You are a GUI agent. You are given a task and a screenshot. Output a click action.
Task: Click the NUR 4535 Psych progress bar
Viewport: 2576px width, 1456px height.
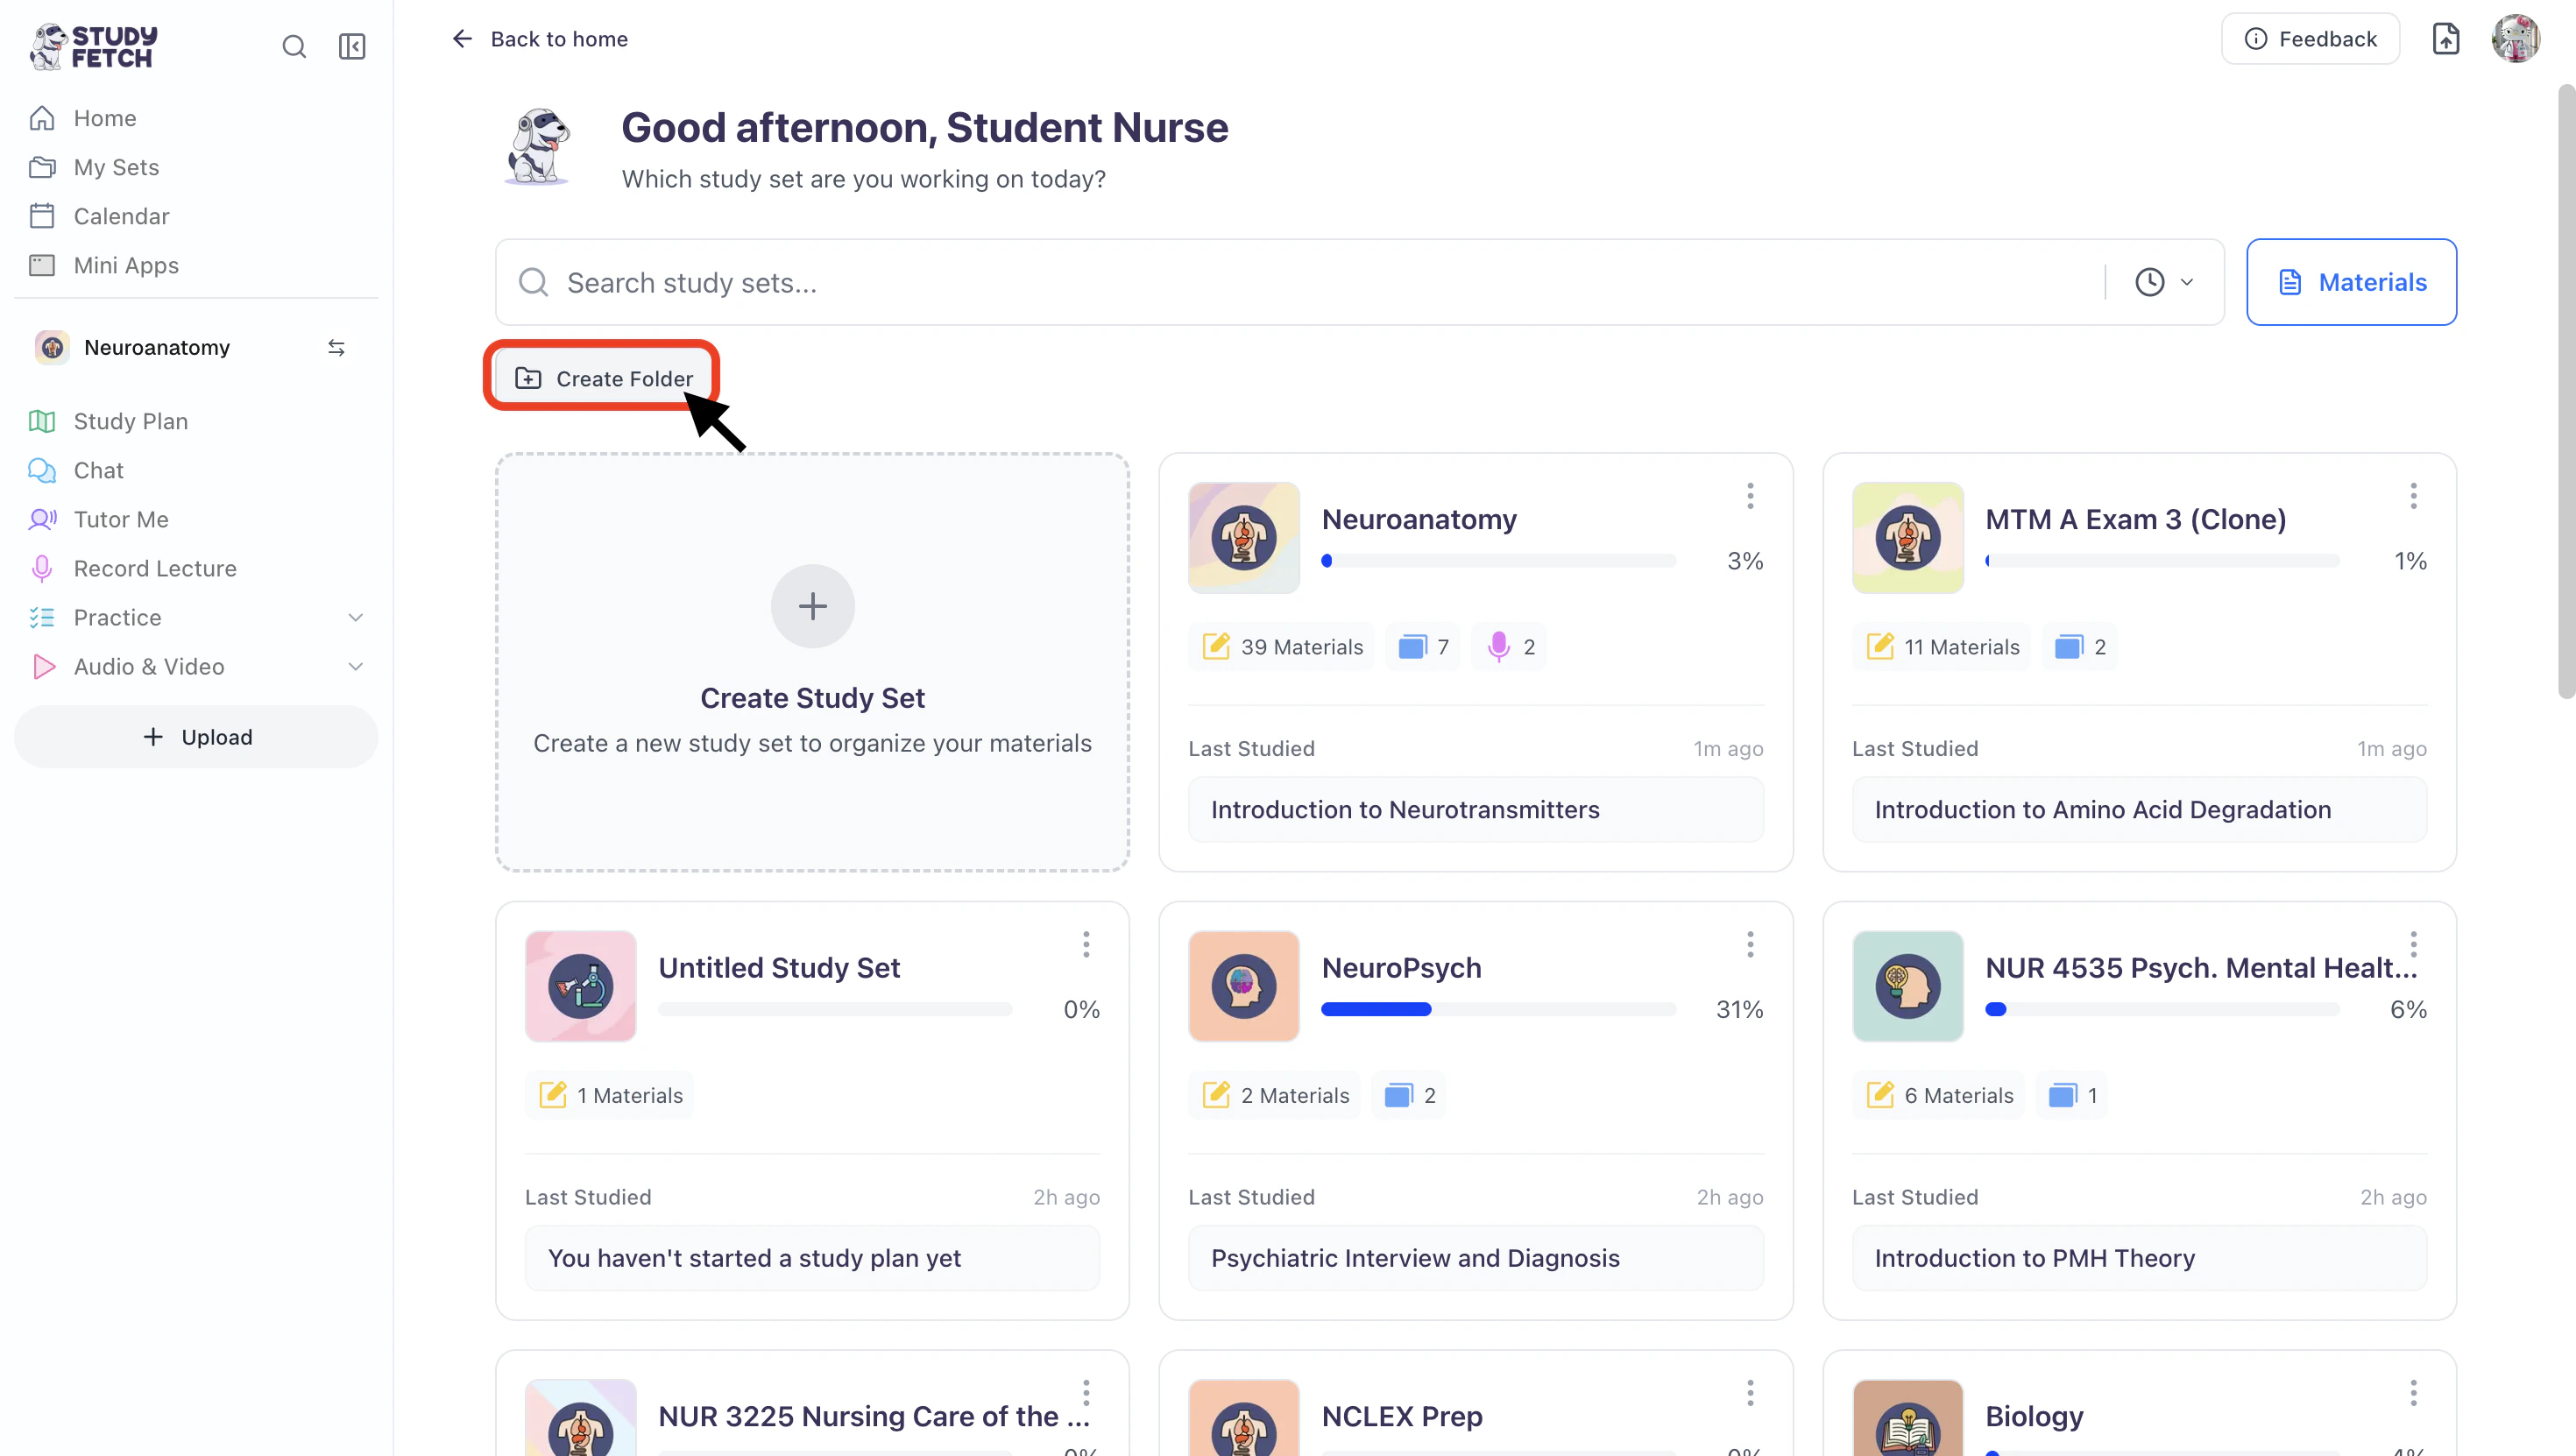pyautogui.click(x=2162, y=1009)
